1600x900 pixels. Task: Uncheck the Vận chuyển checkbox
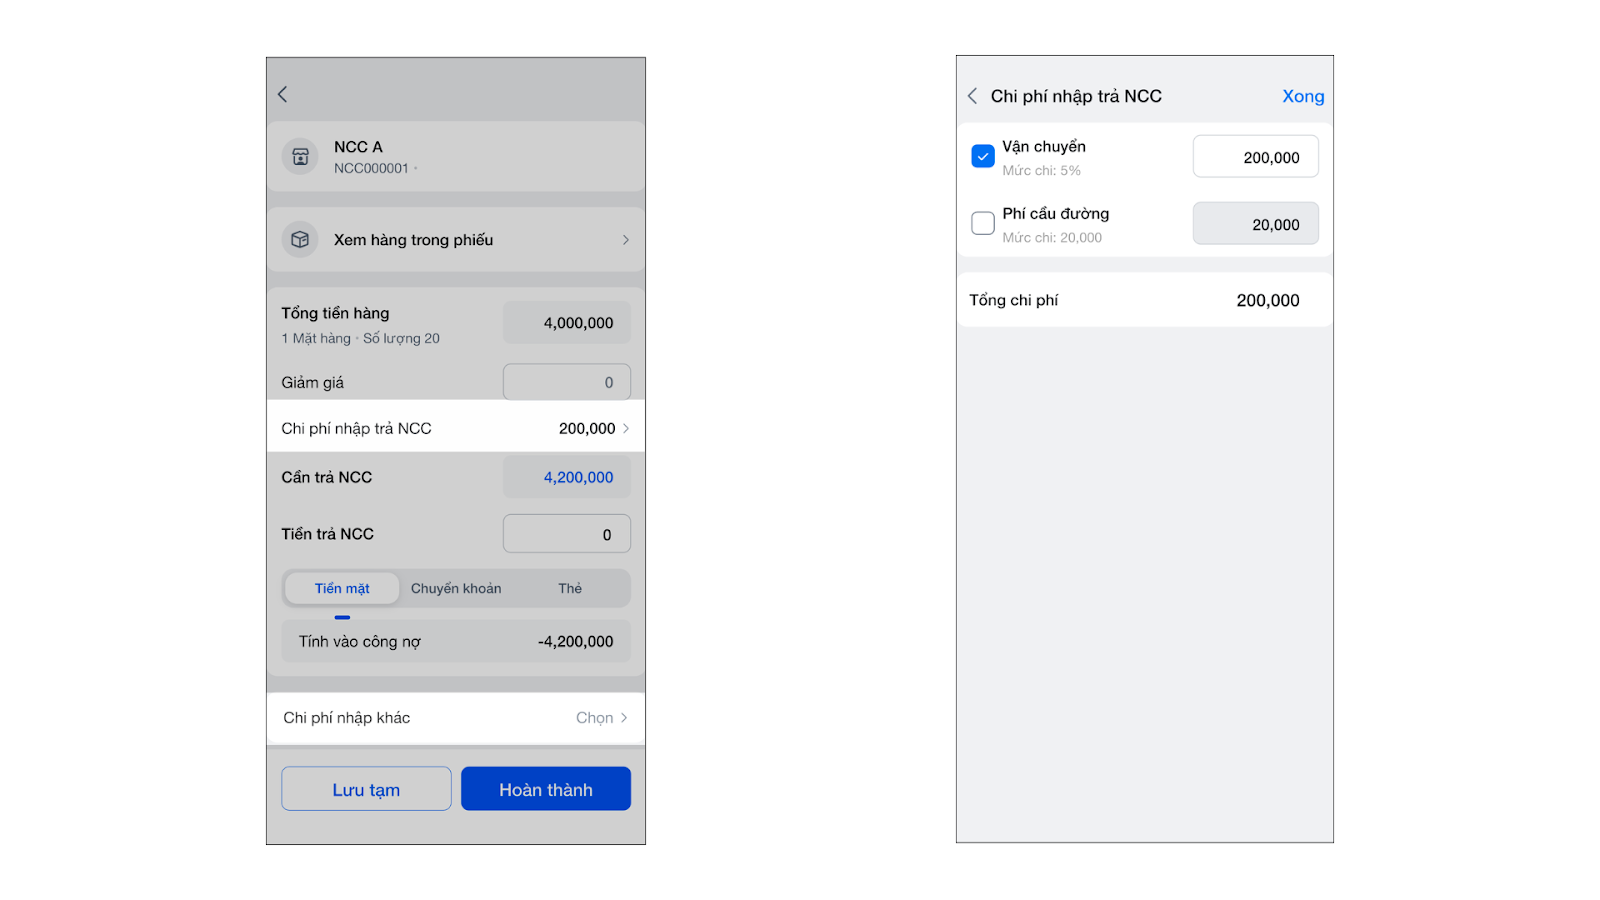click(983, 157)
